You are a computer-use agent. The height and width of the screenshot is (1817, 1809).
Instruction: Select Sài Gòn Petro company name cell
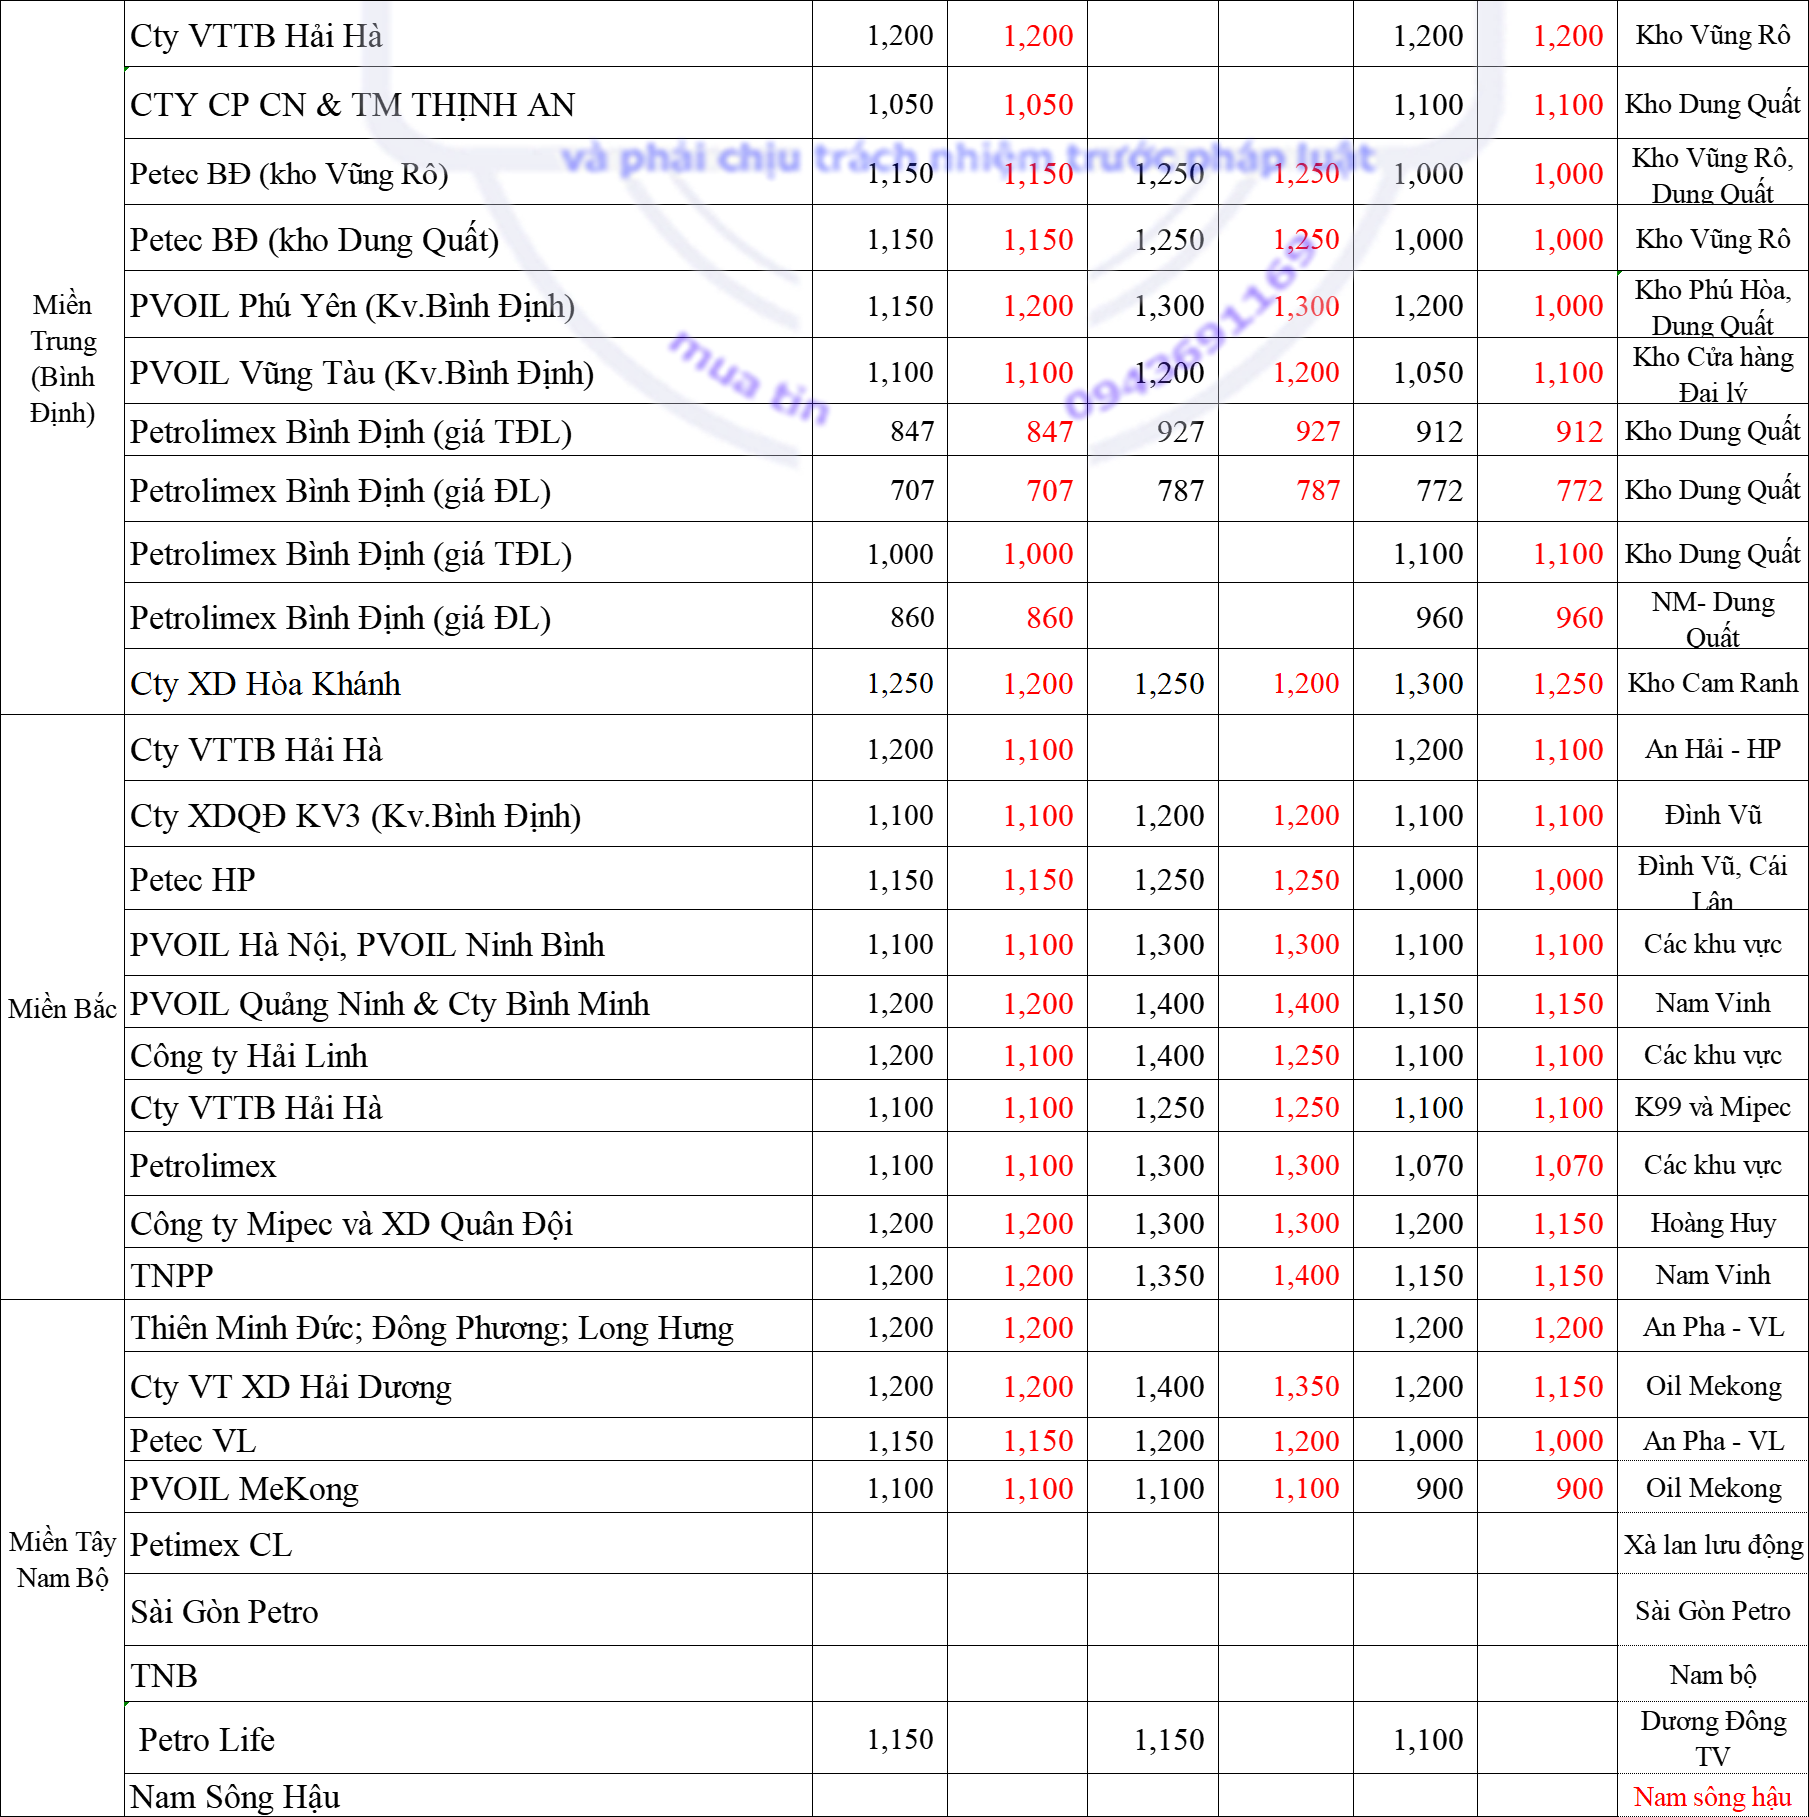click(x=468, y=1611)
